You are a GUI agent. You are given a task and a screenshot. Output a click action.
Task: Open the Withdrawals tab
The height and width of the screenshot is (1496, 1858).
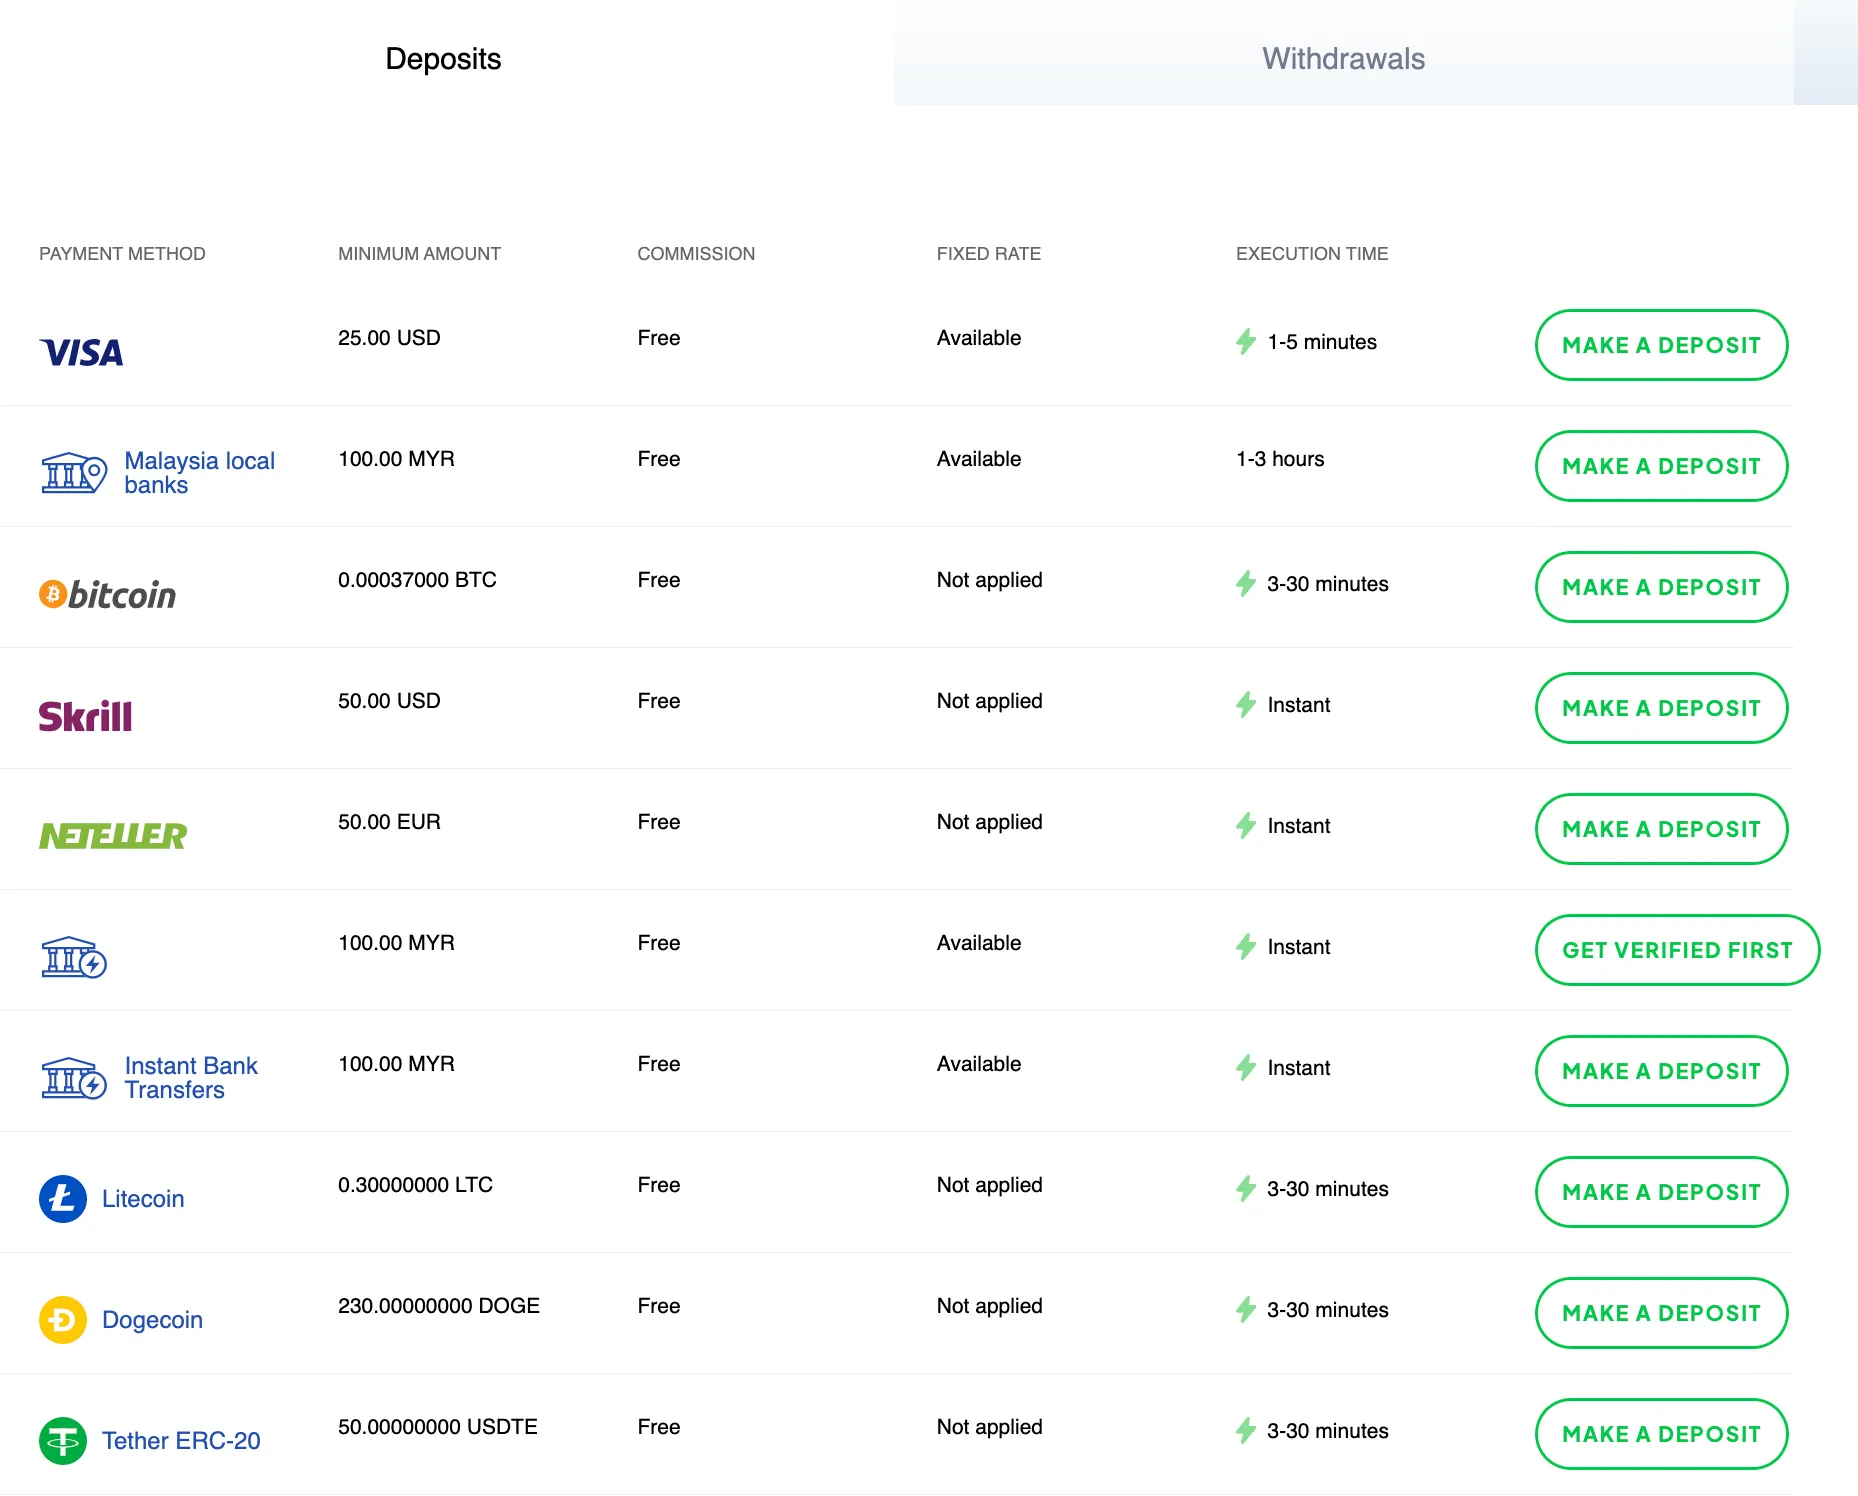pos(1344,59)
